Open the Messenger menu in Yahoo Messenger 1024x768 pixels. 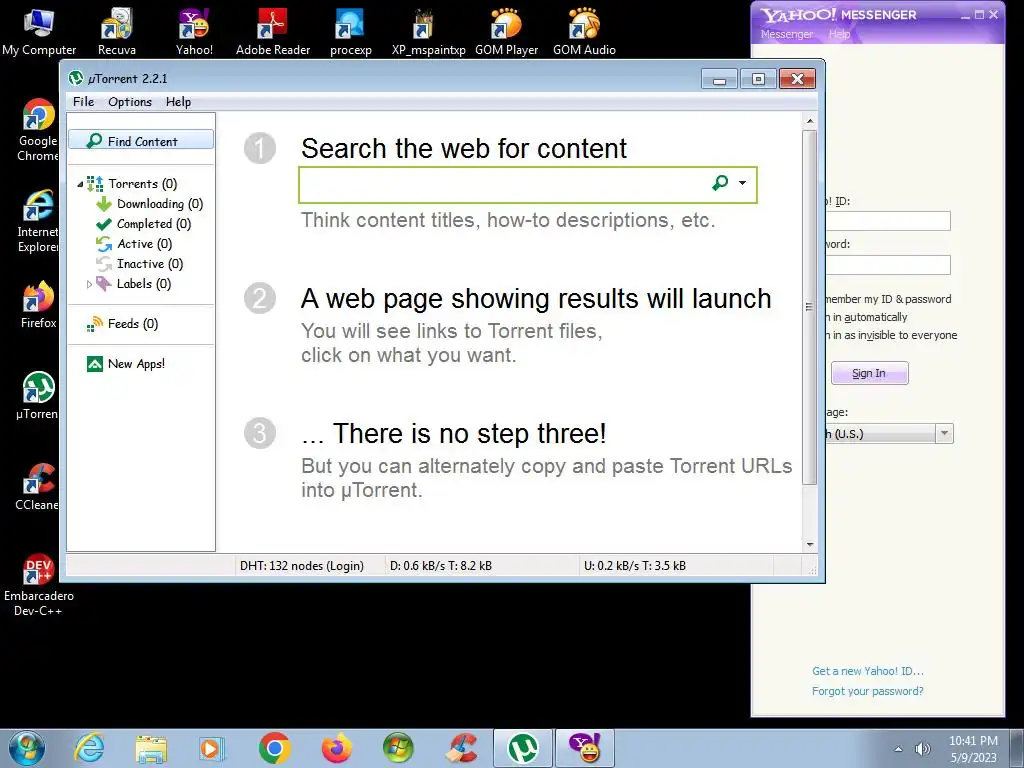click(787, 34)
